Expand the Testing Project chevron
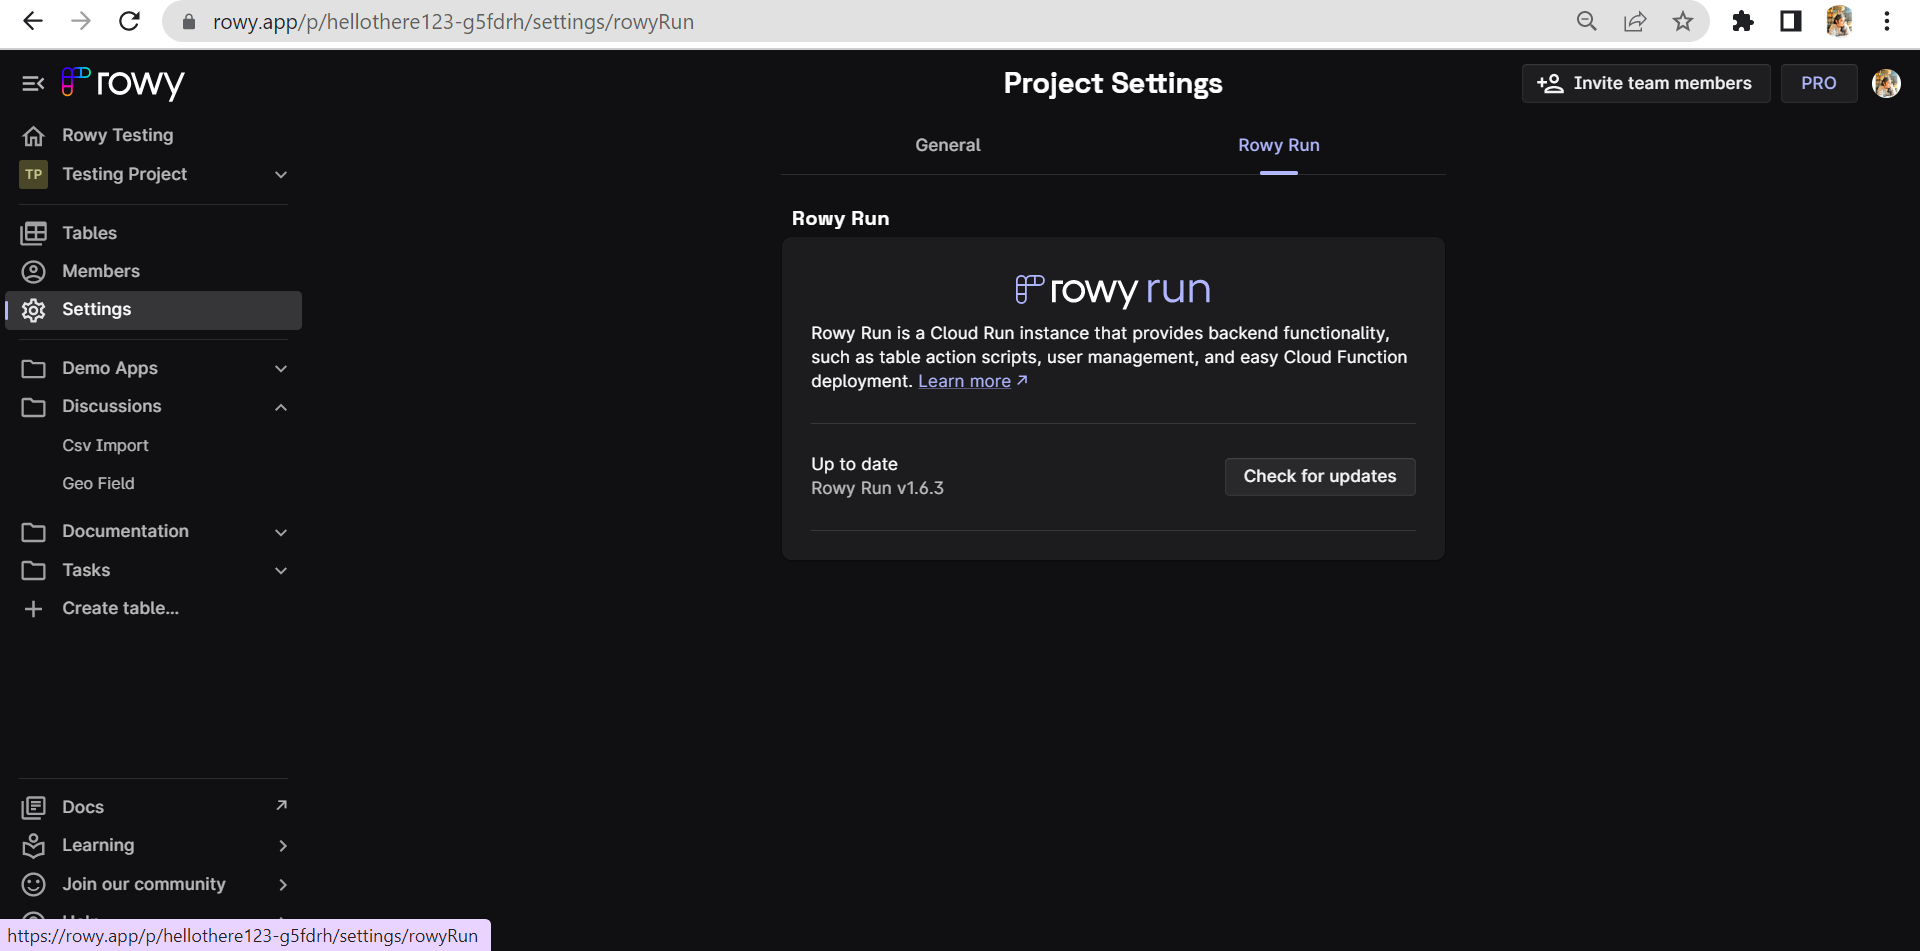Image resolution: width=1920 pixels, height=951 pixels. [280, 174]
